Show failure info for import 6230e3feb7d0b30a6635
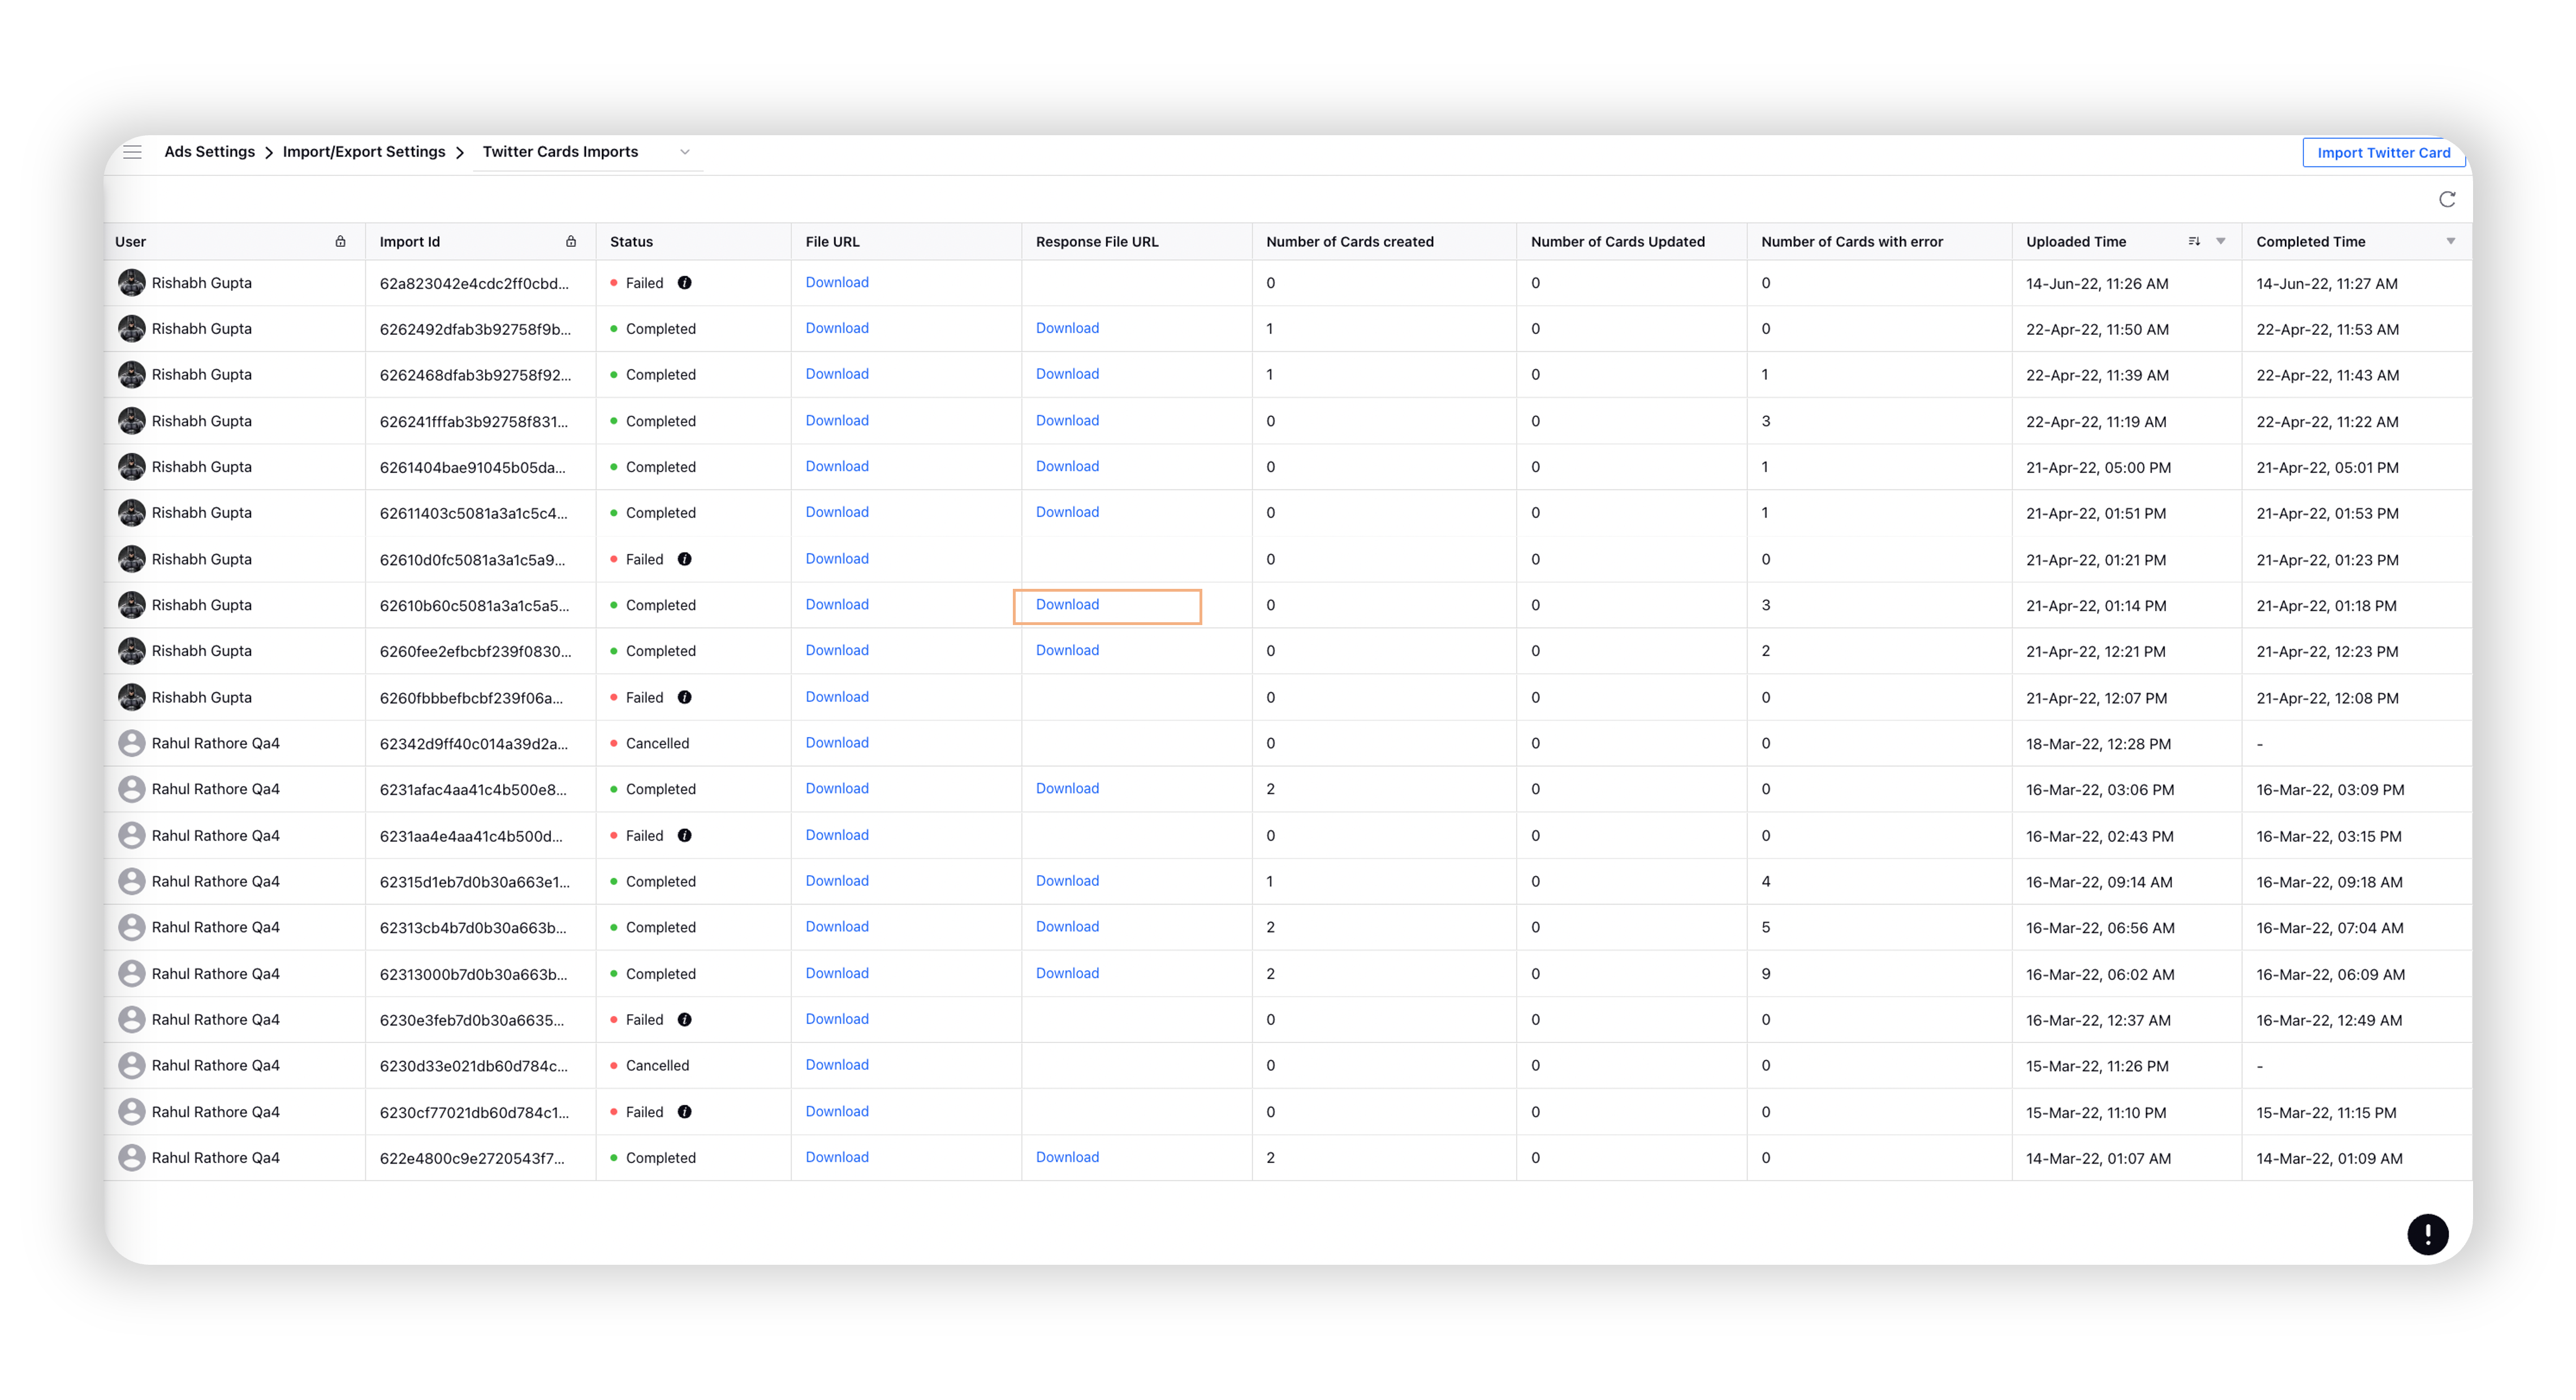The height and width of the screenshot is (1400, 2576). (684, 1019)
